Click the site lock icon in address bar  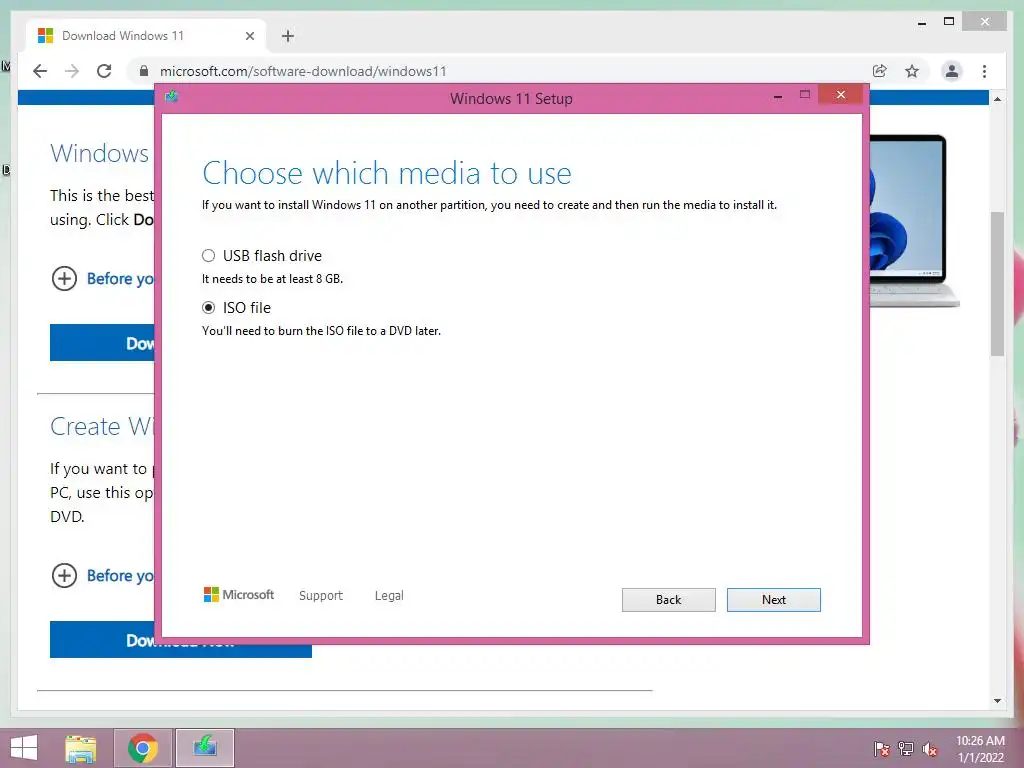pos(144,71)
